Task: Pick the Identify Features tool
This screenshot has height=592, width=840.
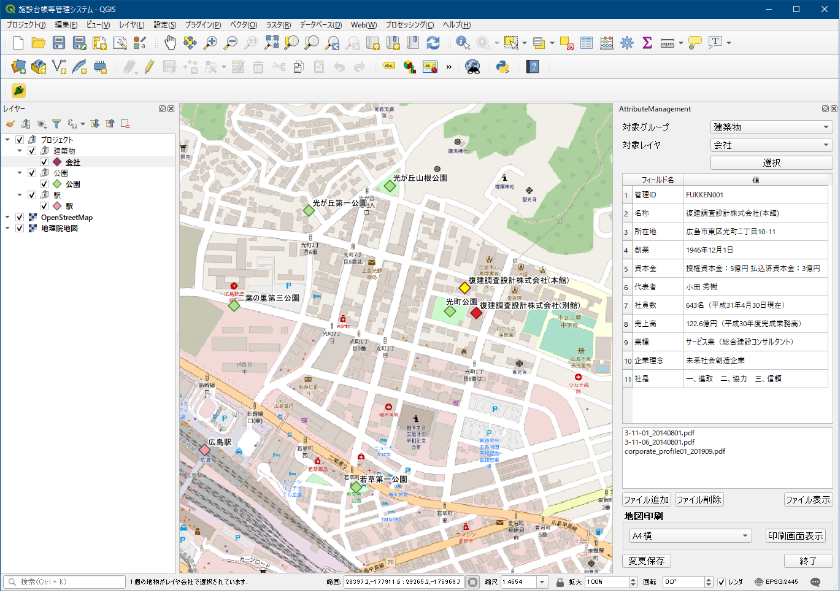Action: coord(463,43)
